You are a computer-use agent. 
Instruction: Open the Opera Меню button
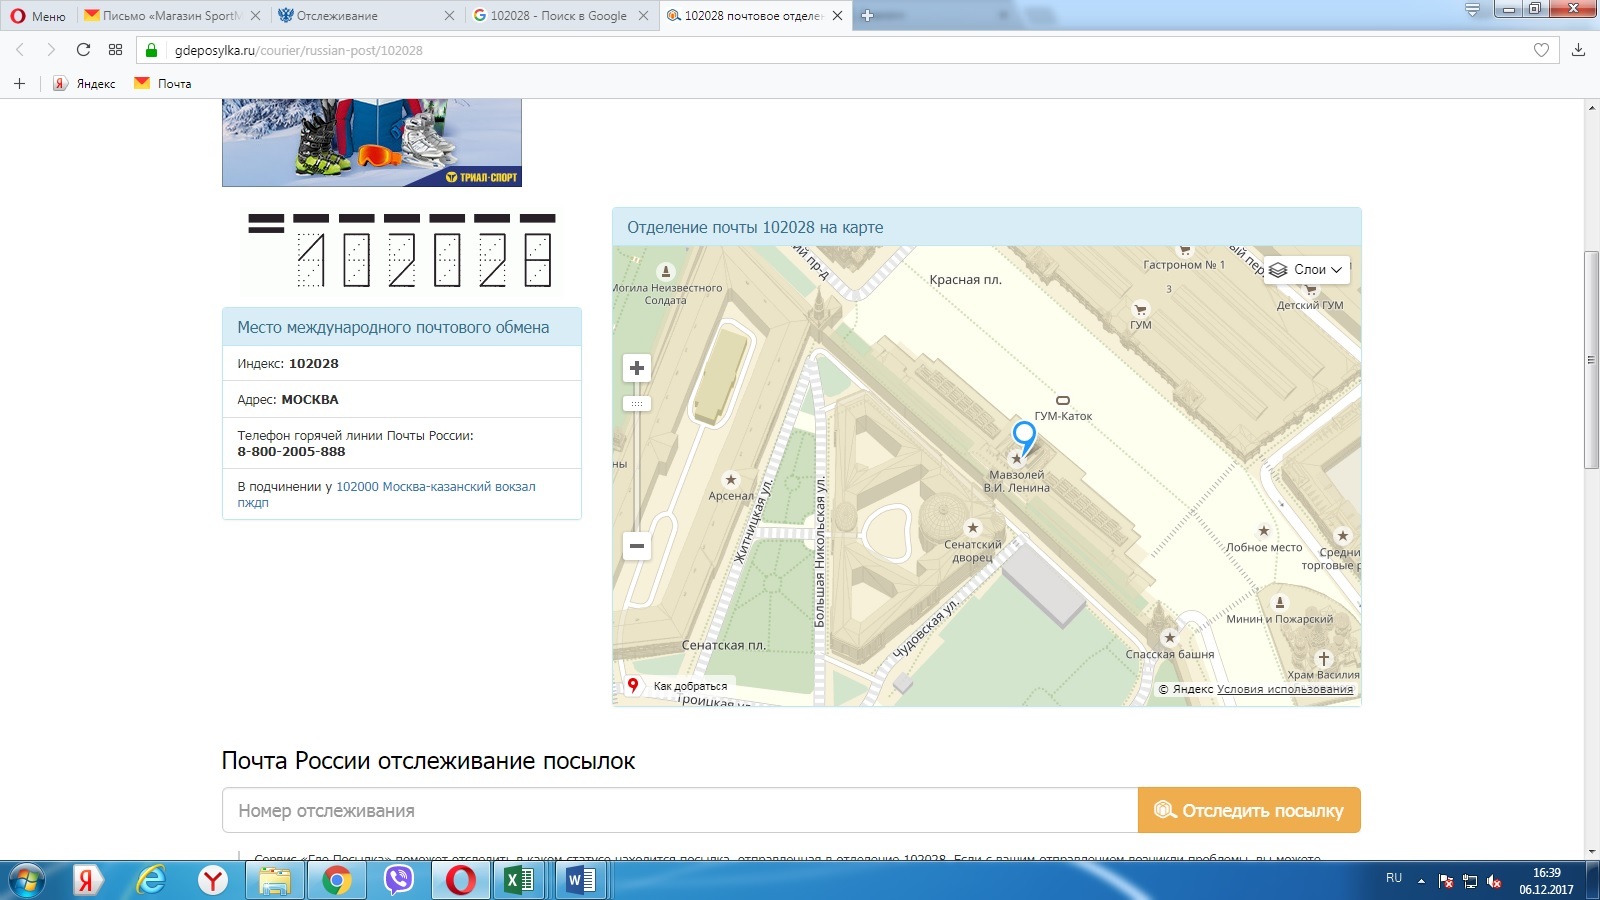pyautogui.click(x=38, y=16)
